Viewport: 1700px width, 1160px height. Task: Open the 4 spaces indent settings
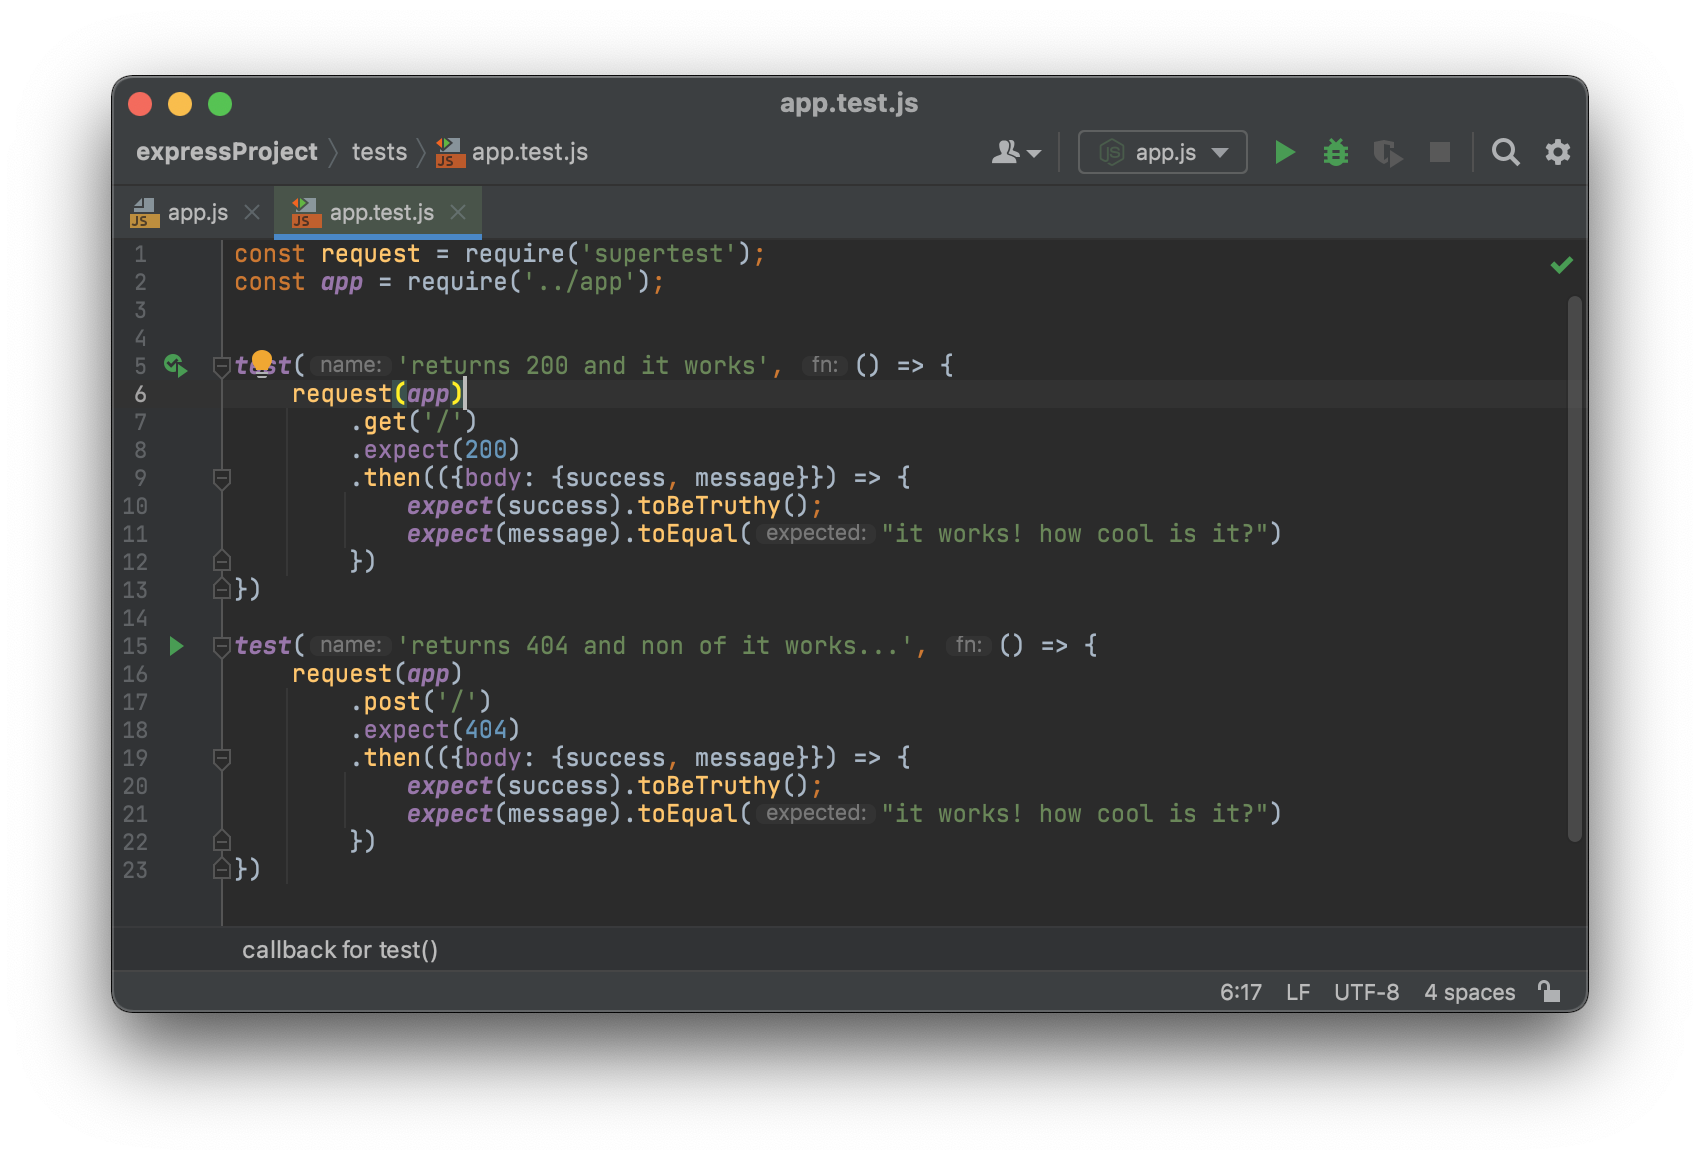[1469, 992]
